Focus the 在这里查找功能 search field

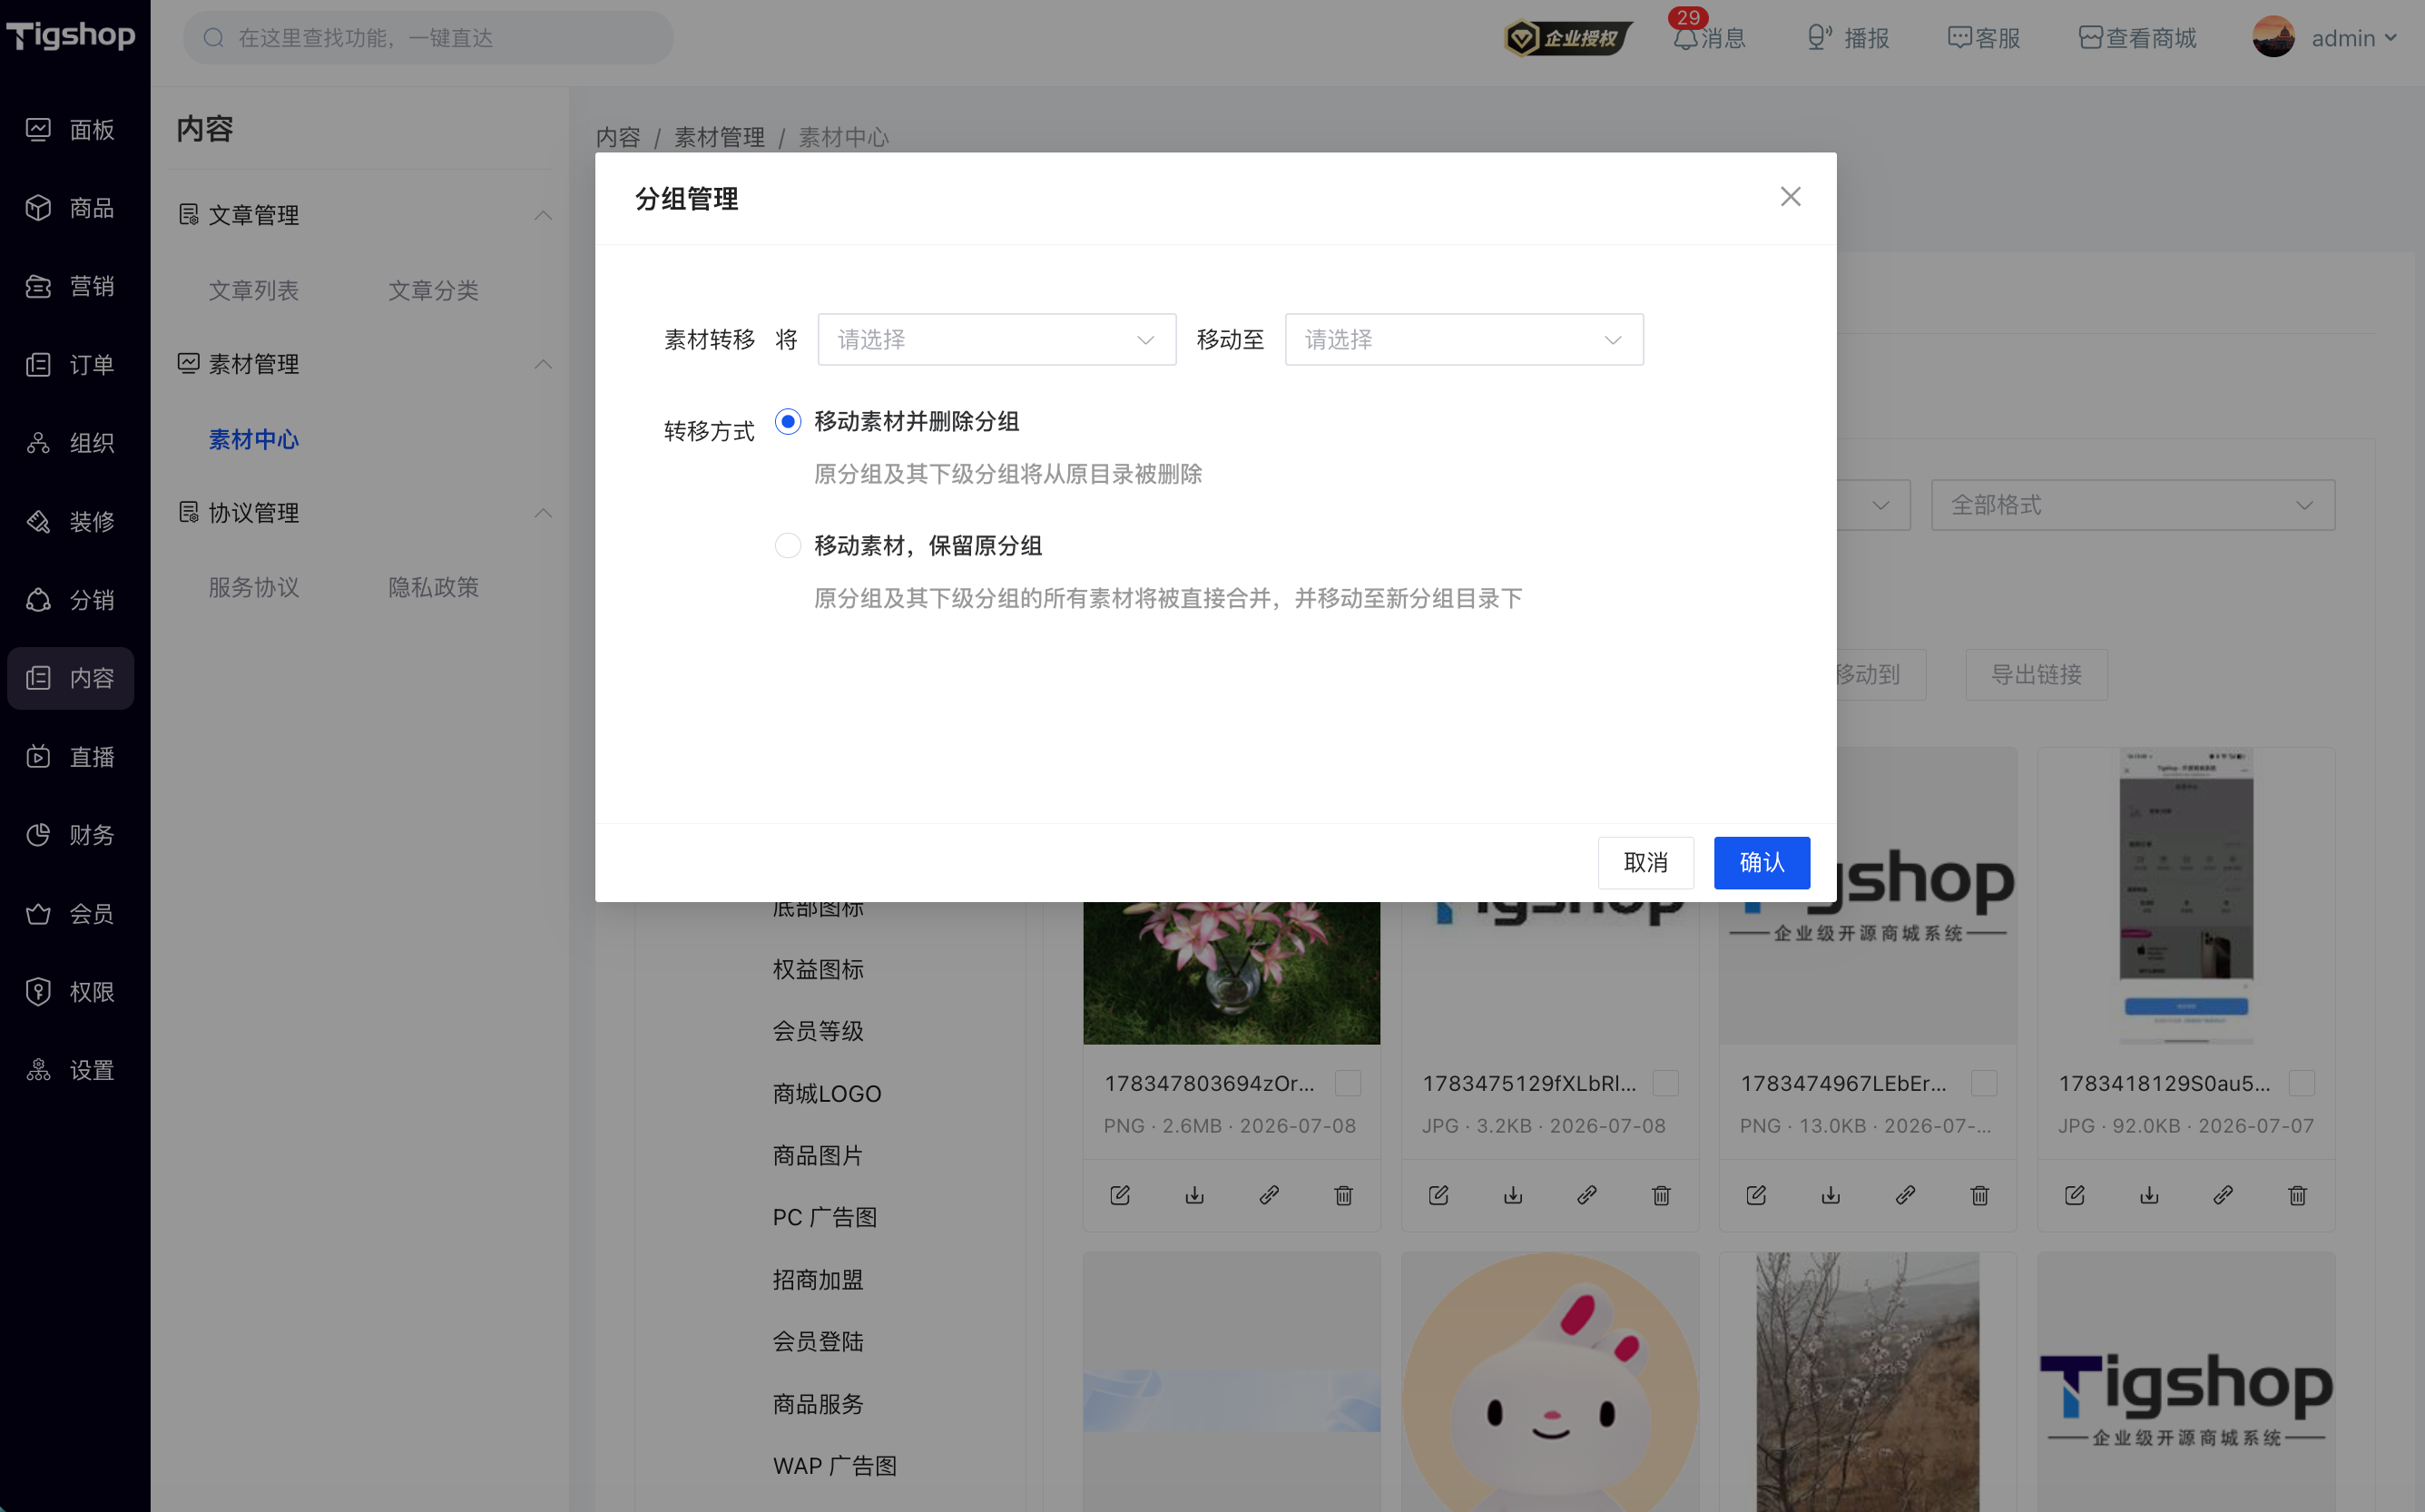(x=428, y=38)
